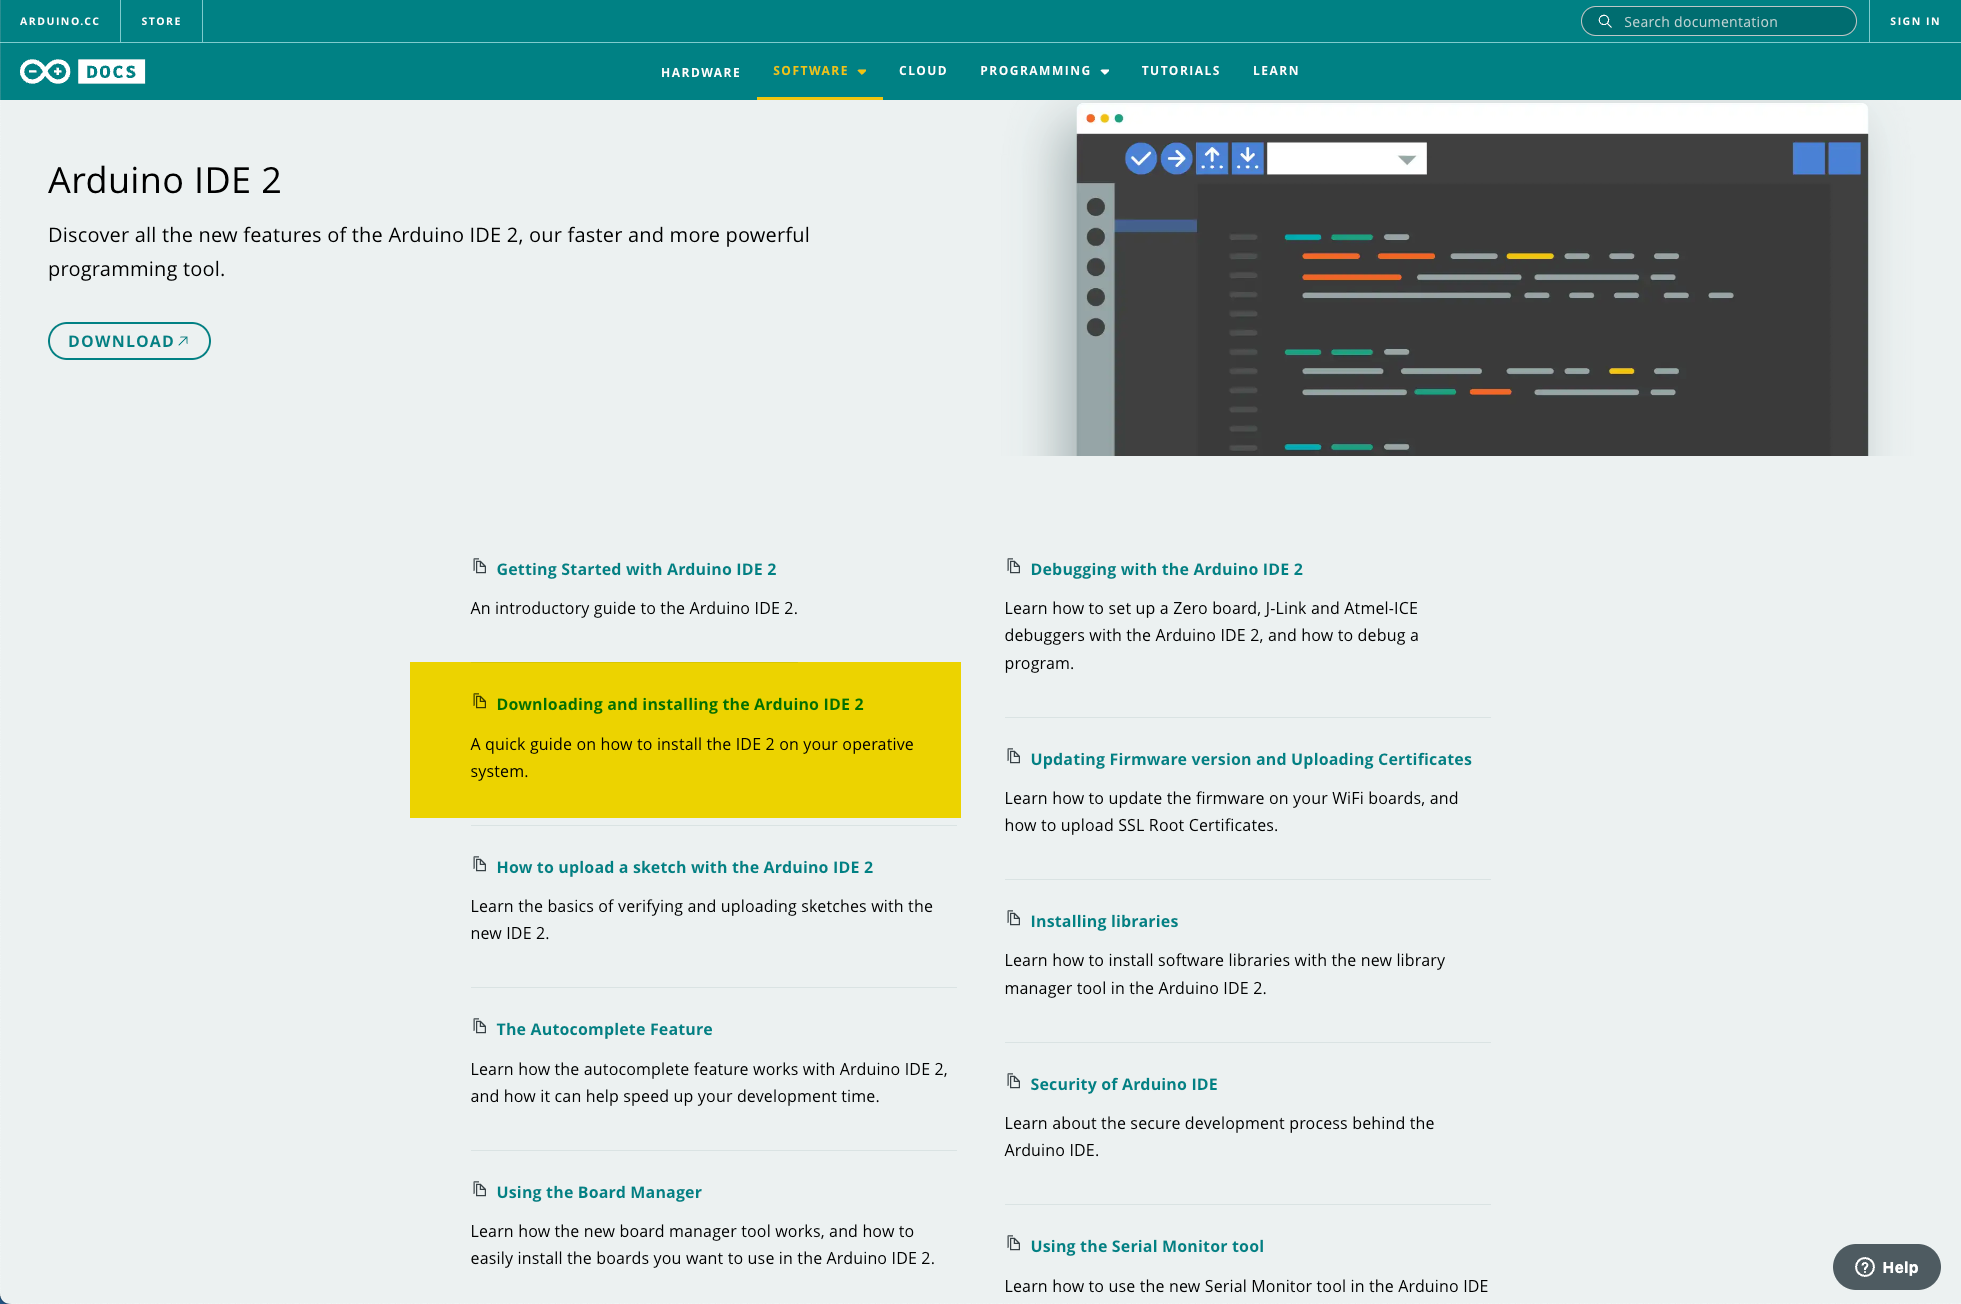Click the board selector dropdown icon in IDE
The width and height of the screenshot is (1961, 1304).
point(1407,159)
